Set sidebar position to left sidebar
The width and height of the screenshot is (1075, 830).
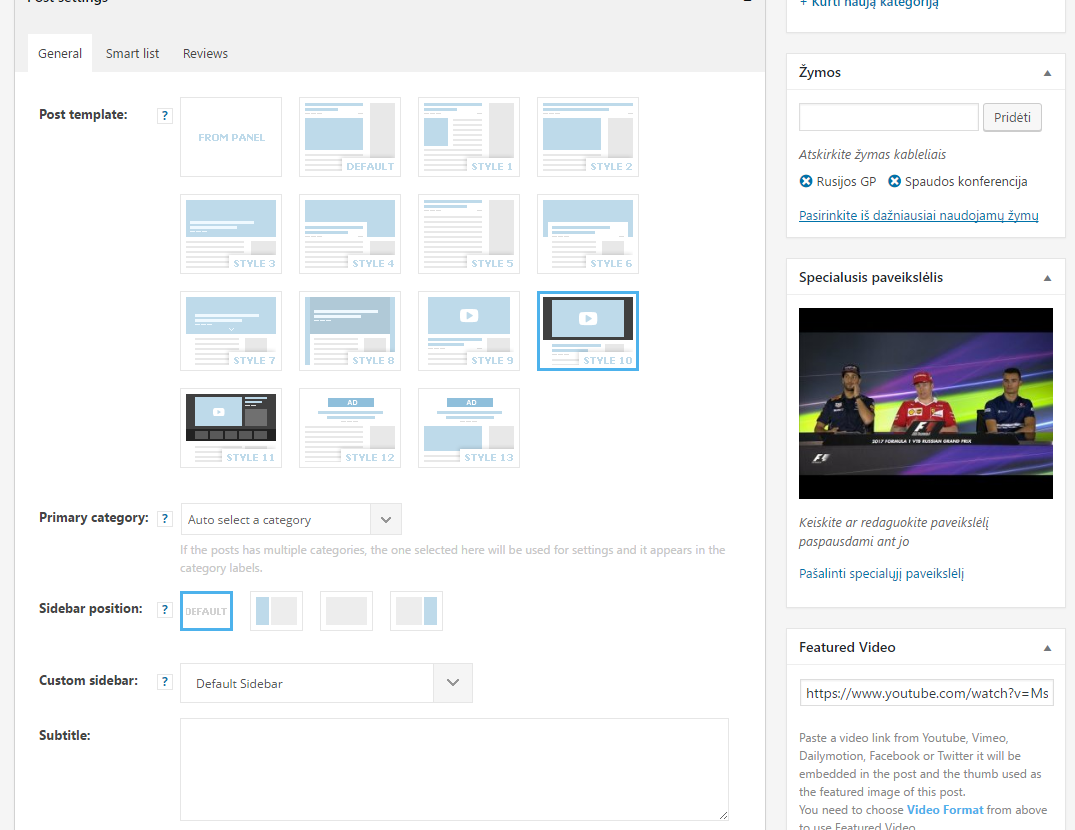(x=276, y=611)
